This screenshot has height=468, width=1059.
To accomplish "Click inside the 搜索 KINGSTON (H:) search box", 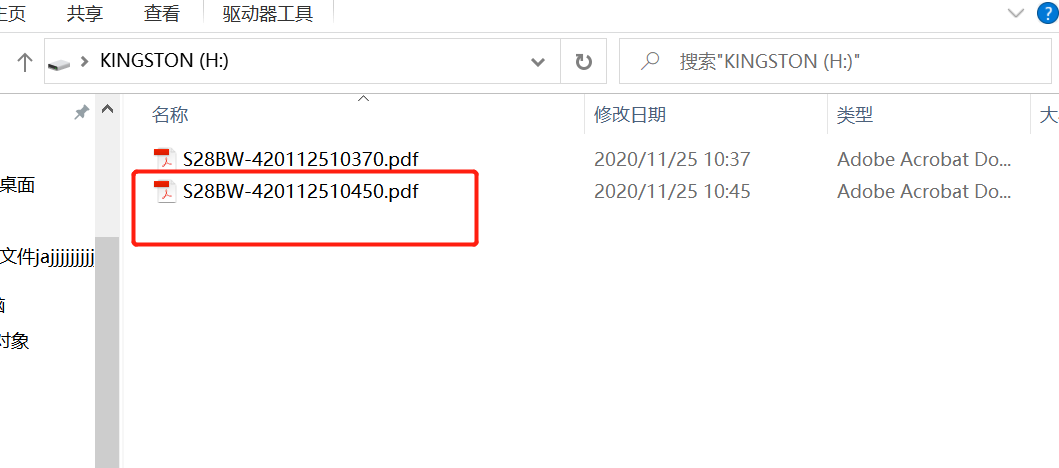I will click(835, 61).
